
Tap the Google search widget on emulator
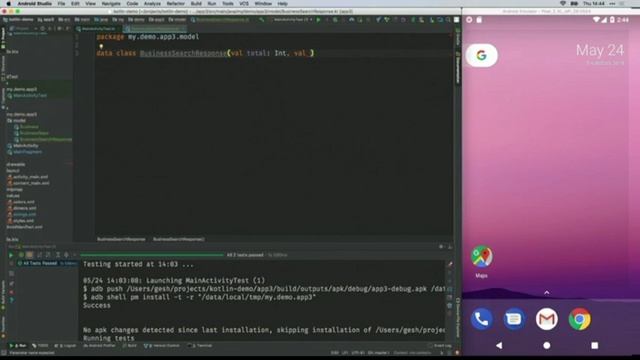pyautogui.click(x=482, y=55)
